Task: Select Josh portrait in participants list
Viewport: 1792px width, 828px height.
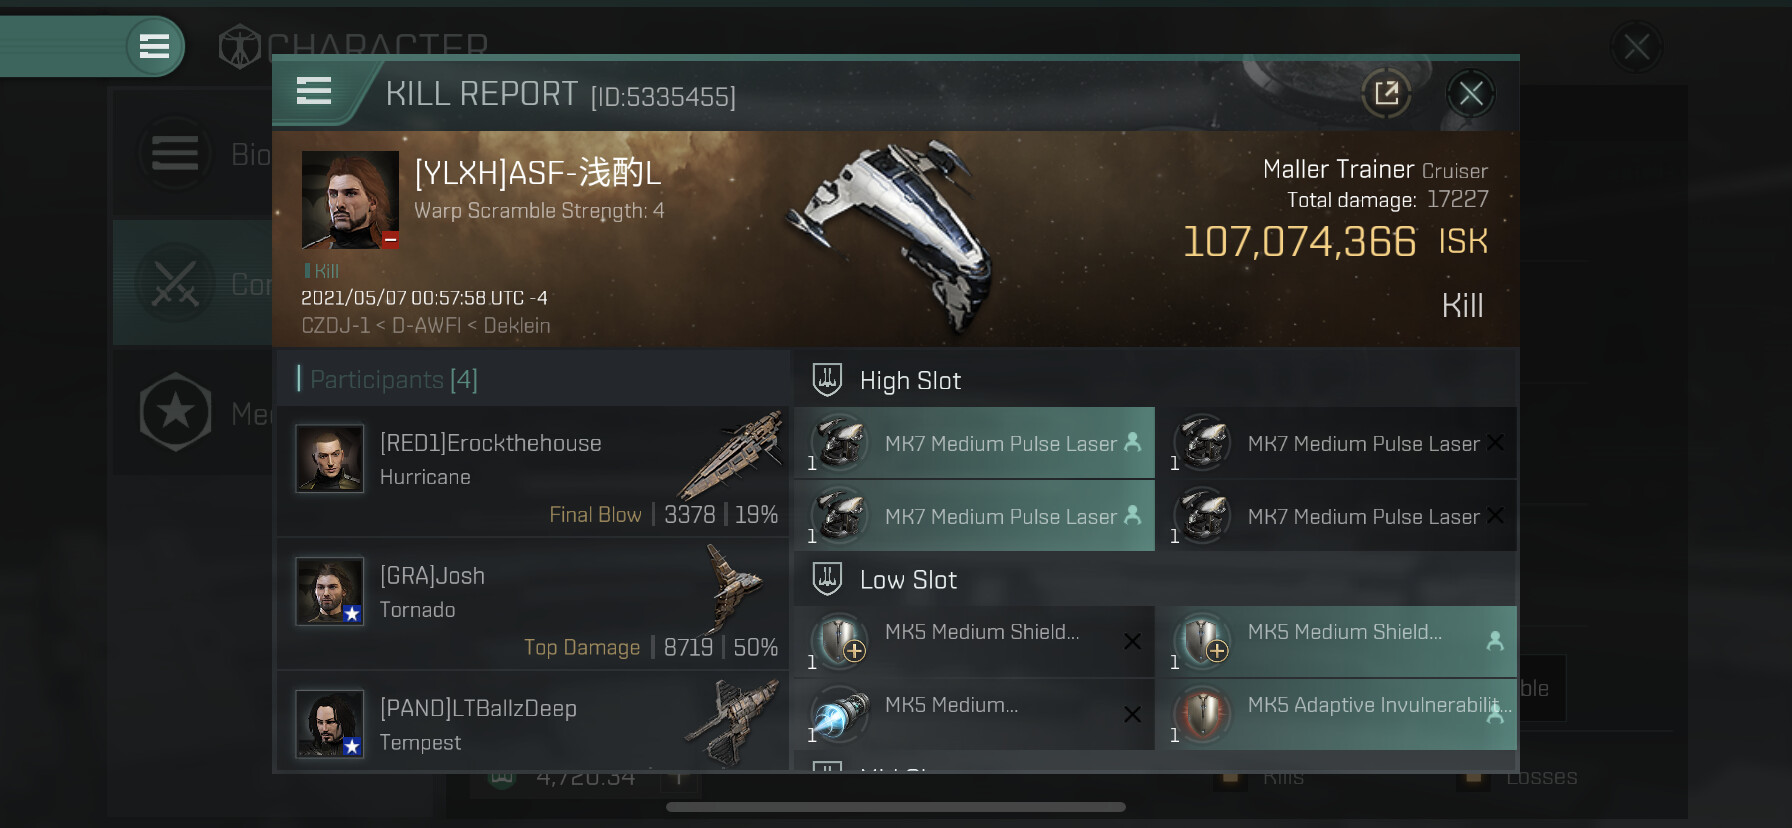Action: pos(330,591)
